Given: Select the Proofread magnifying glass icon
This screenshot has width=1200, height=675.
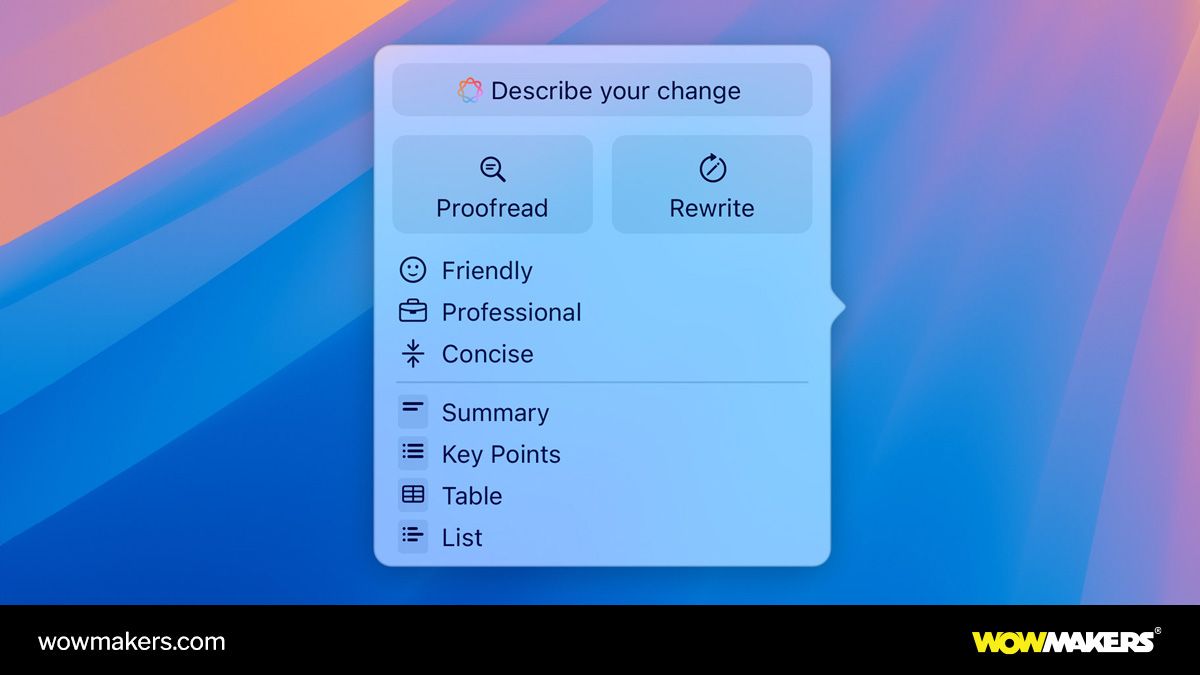Looking at the screenshot, I should tap(492, 169).
